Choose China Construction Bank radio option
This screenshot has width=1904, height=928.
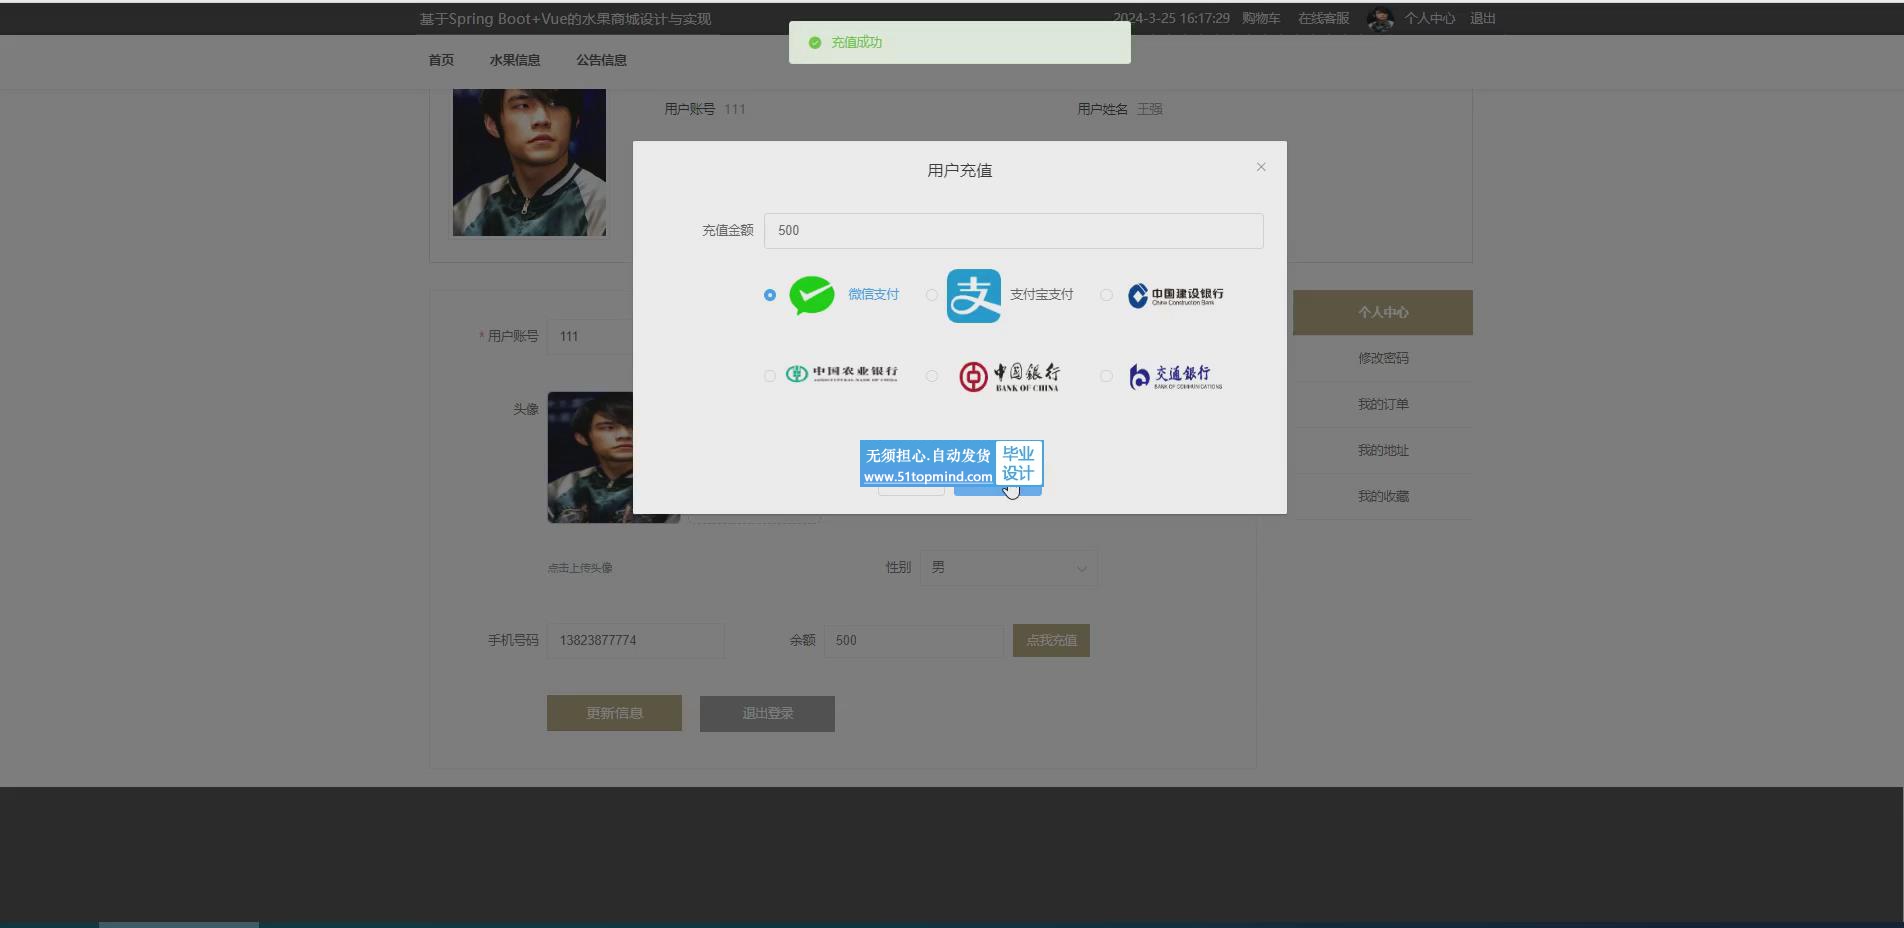(x=1106, y=295)
